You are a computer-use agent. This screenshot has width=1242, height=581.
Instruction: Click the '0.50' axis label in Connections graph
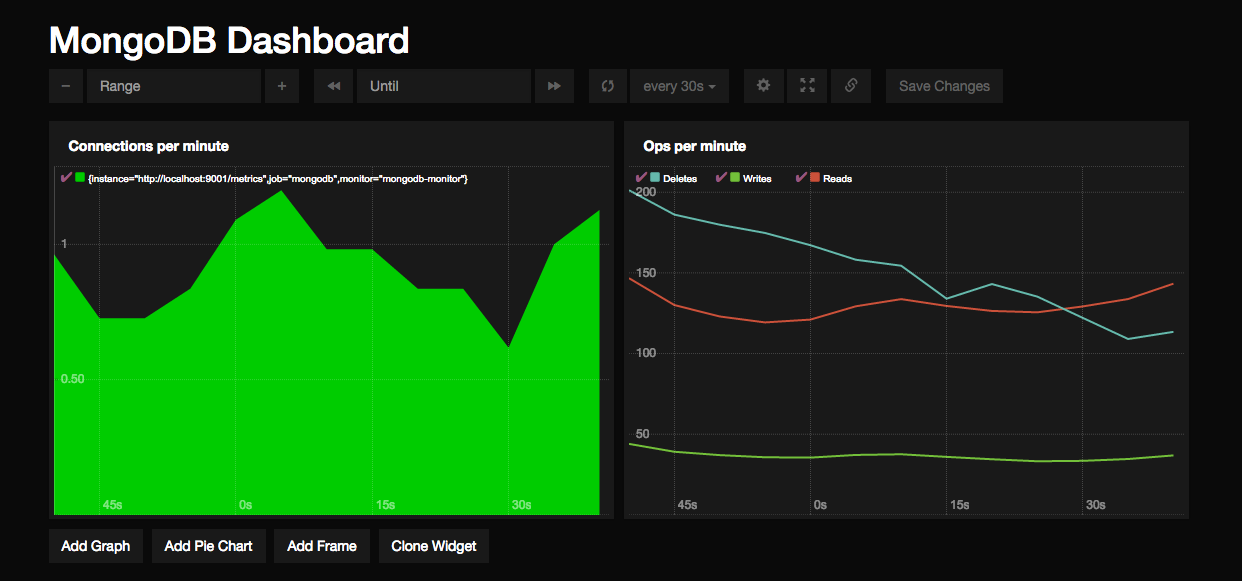tap(71, 379)
